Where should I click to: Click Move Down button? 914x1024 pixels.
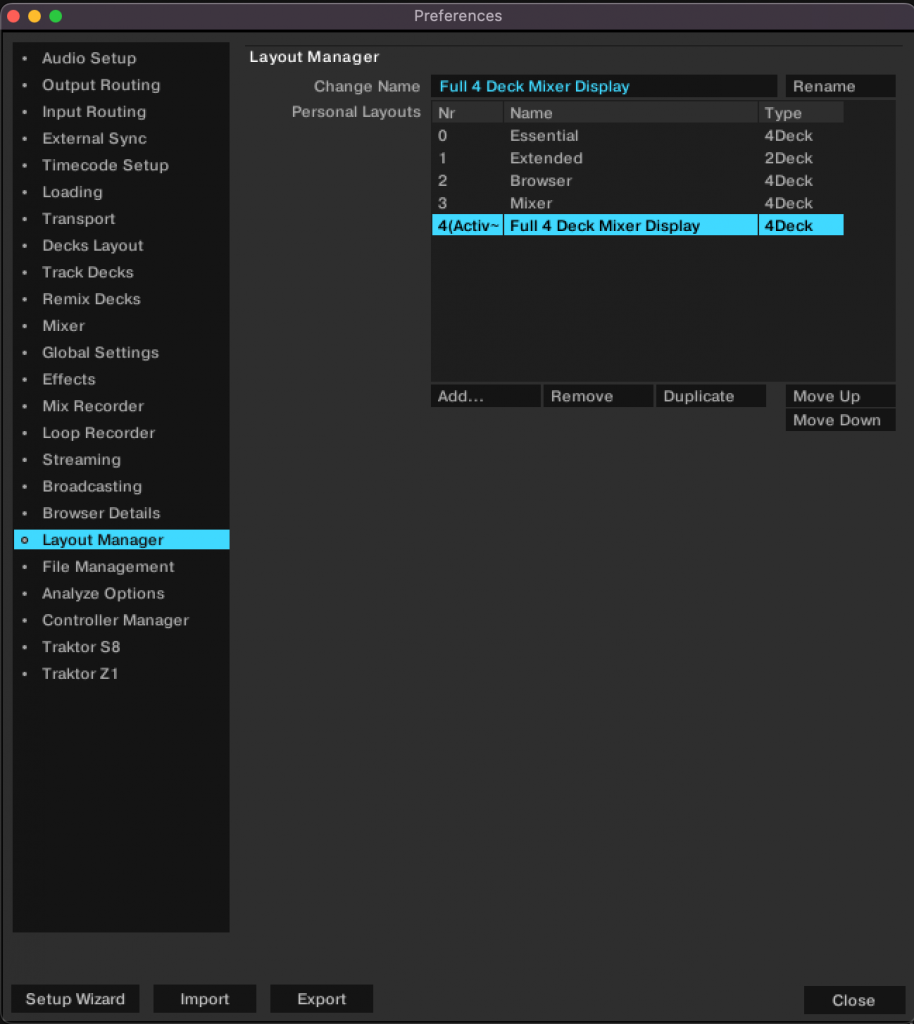pos(840,420)
